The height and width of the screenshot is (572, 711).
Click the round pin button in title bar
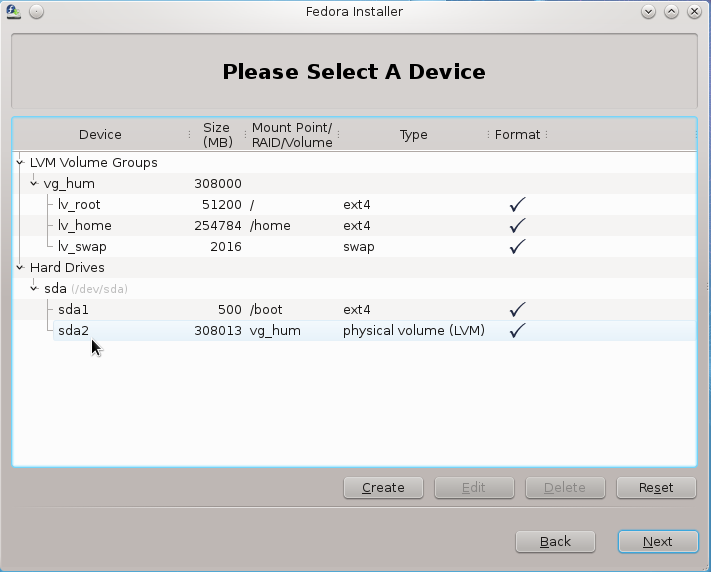pos(37,12)
